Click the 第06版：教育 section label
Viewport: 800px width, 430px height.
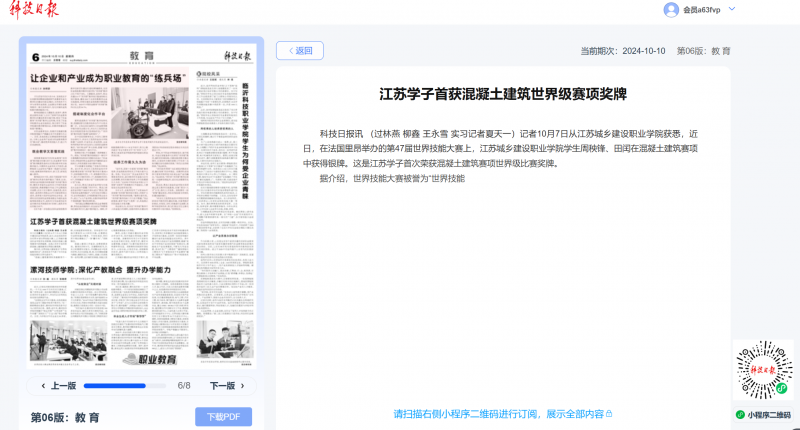pyautogui.click(x=65, y=417)
